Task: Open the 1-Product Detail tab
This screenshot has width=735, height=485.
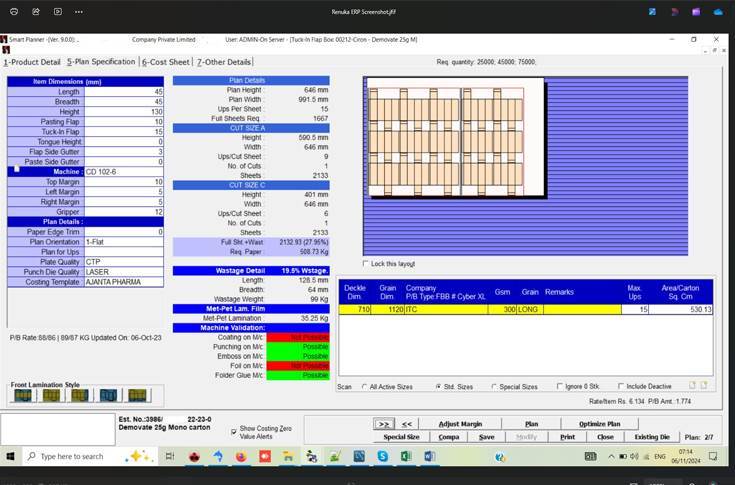Action: 32,62
